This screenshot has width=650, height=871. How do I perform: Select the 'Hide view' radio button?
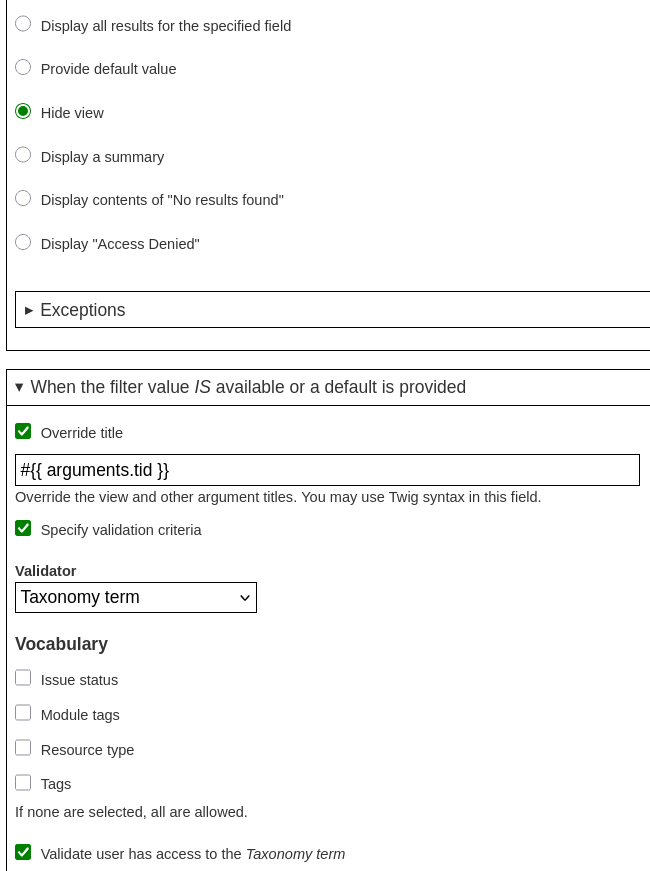[x=23, y=111]
